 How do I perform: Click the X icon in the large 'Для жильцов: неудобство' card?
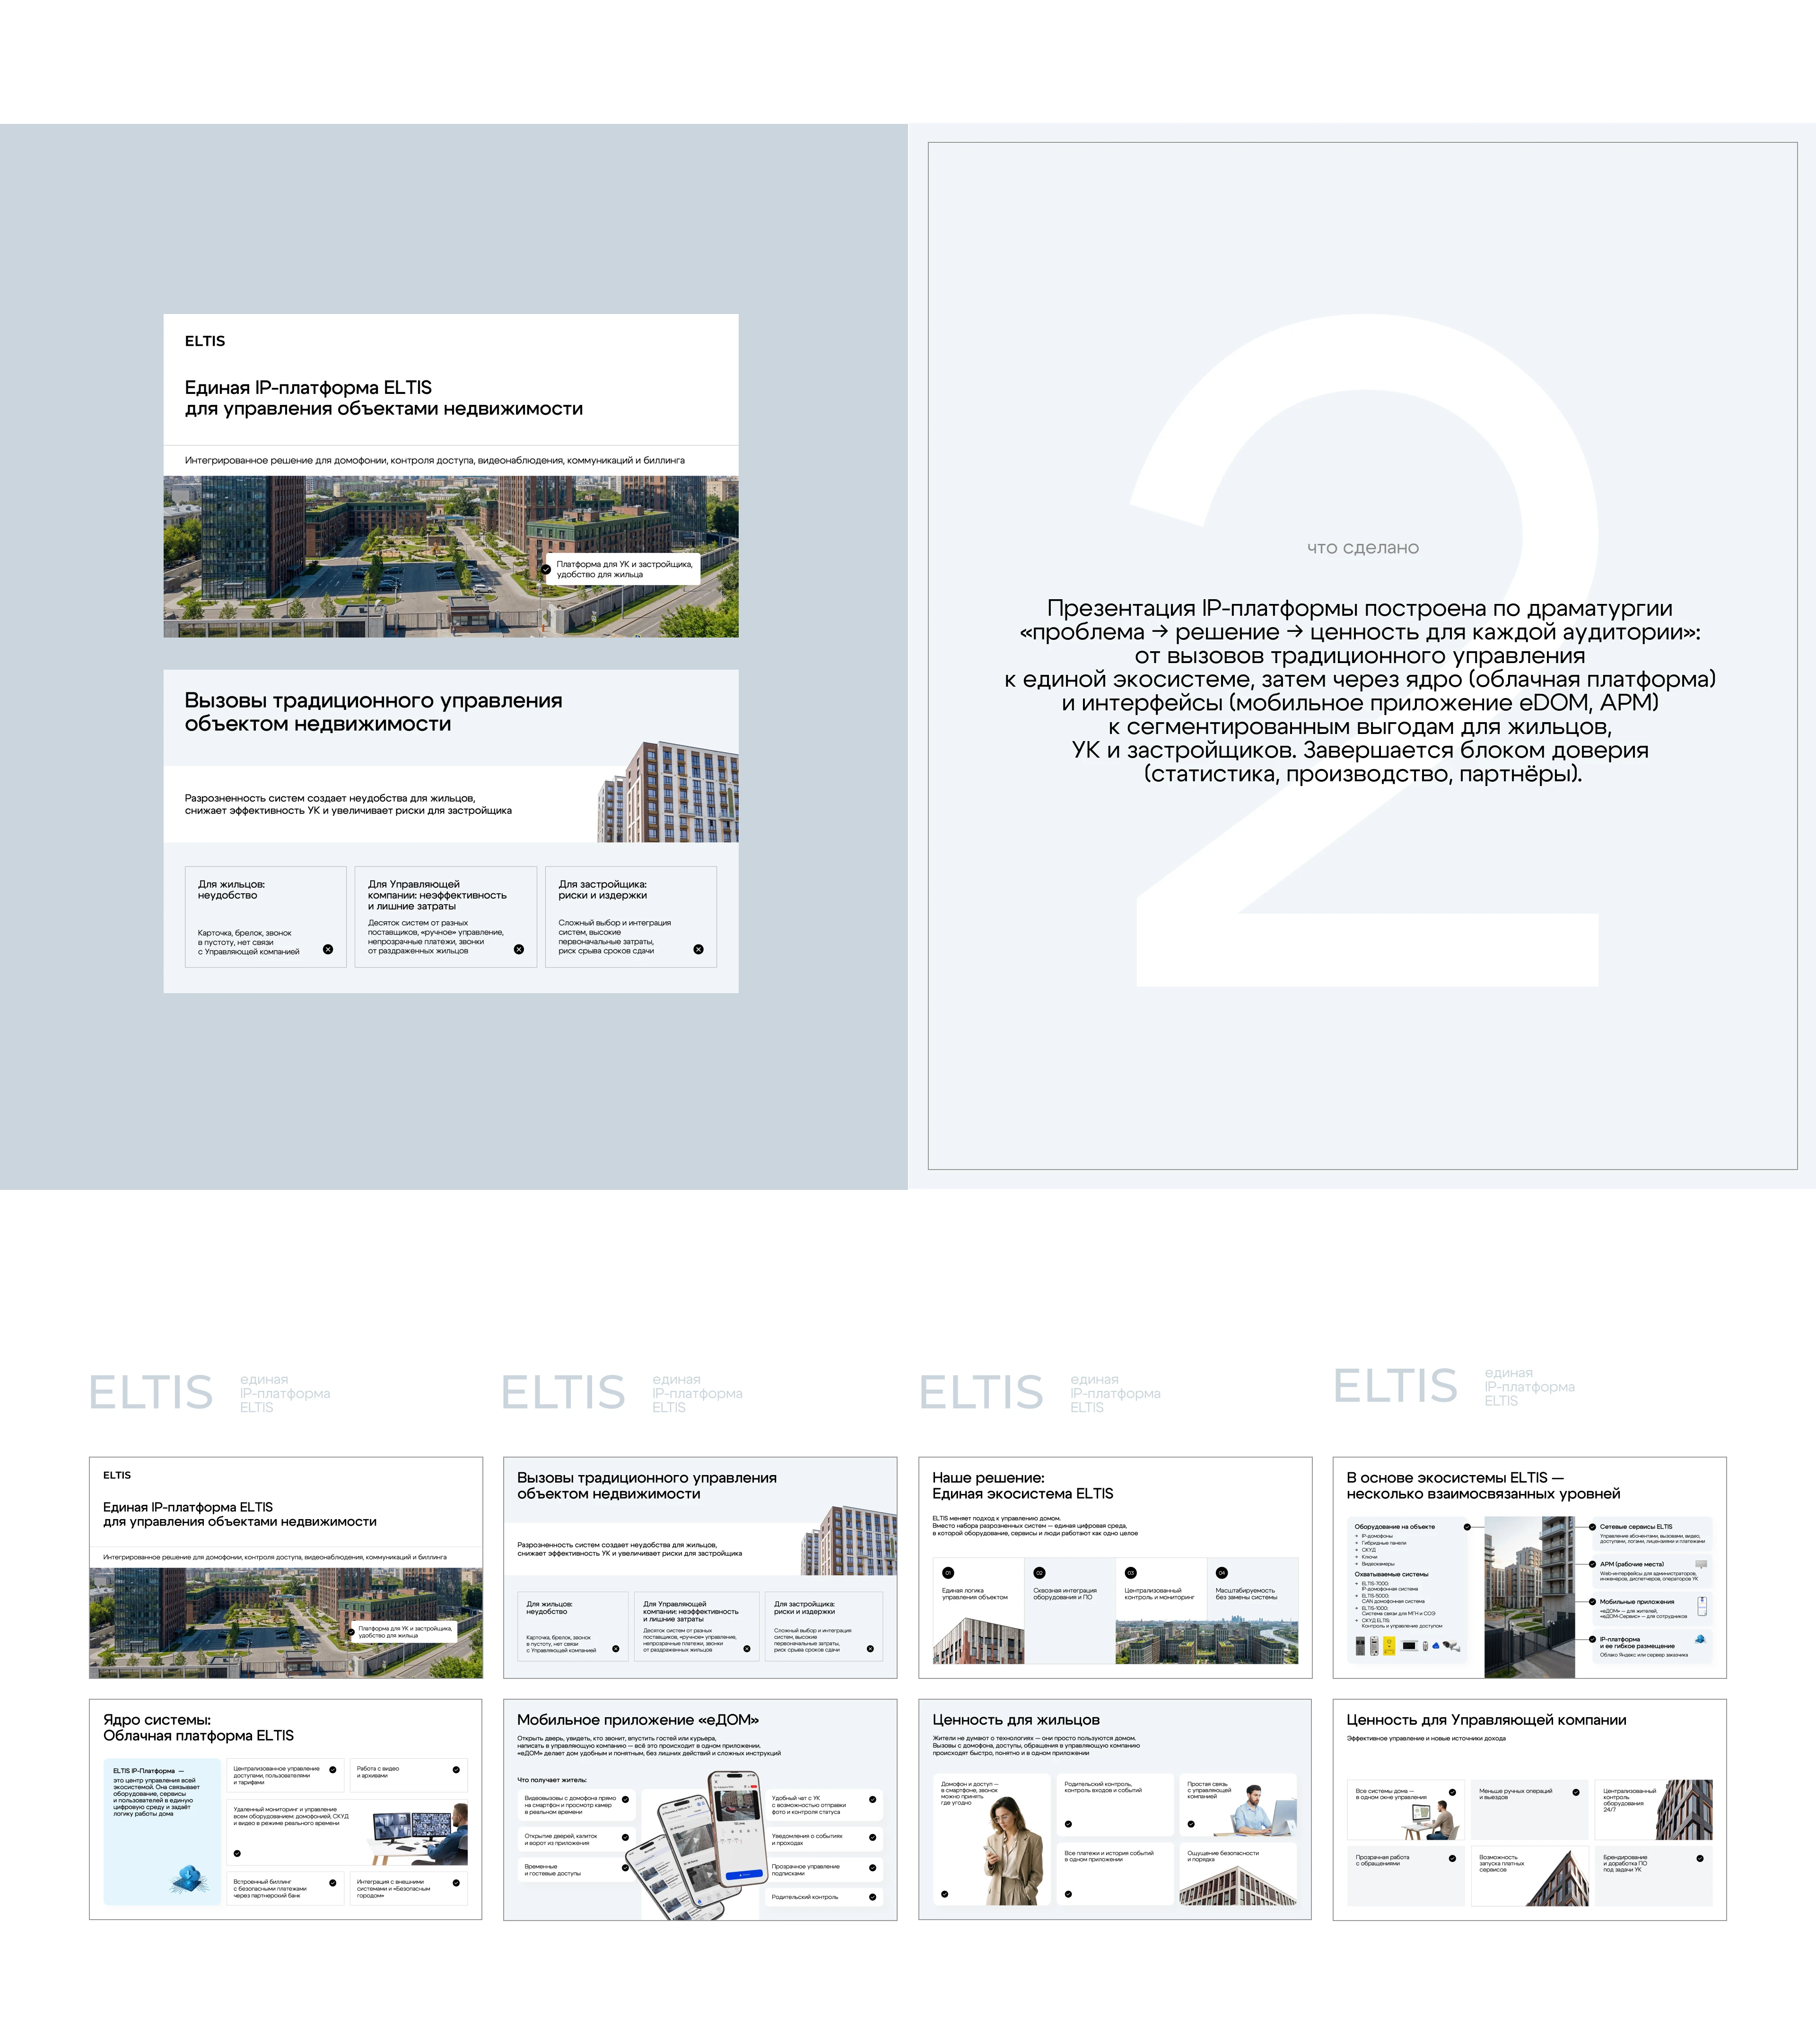click(328, 949)
